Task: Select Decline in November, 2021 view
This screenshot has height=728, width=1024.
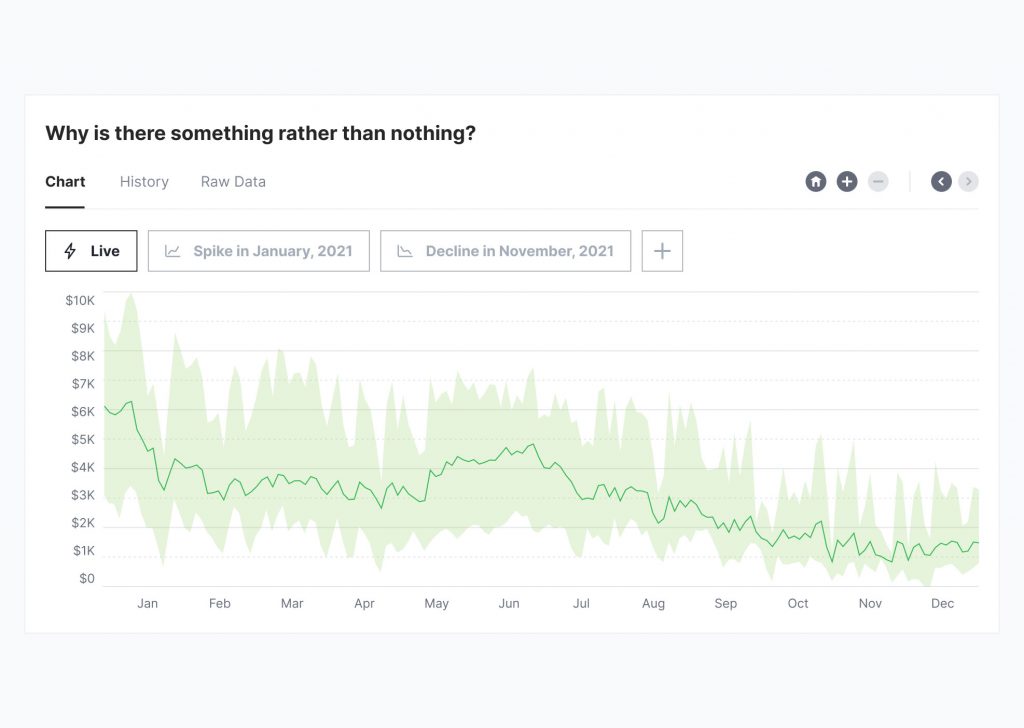Action: [x=506, y=252]
